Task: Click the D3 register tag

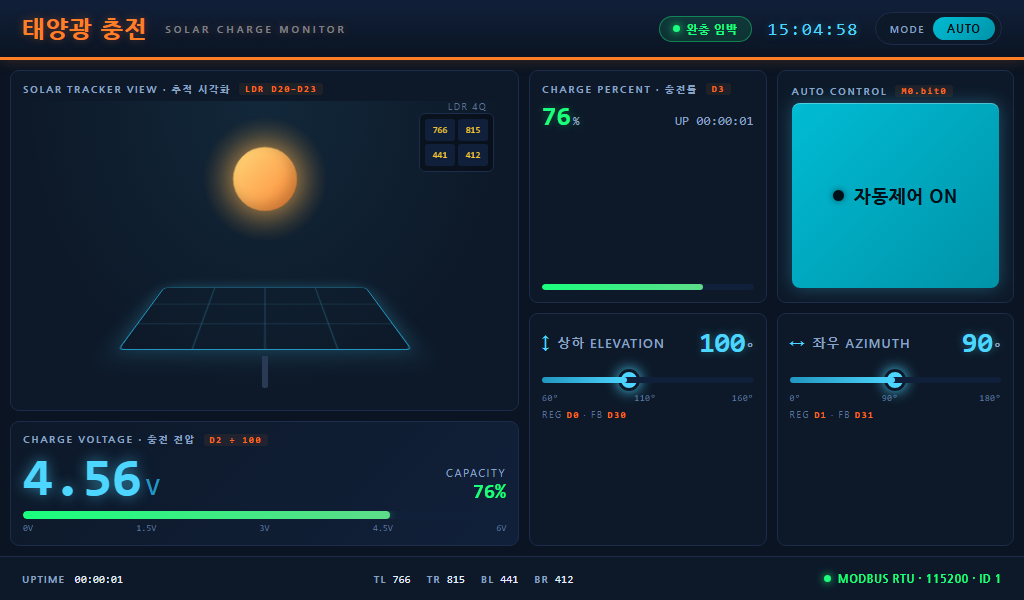Action: (718, 89)
